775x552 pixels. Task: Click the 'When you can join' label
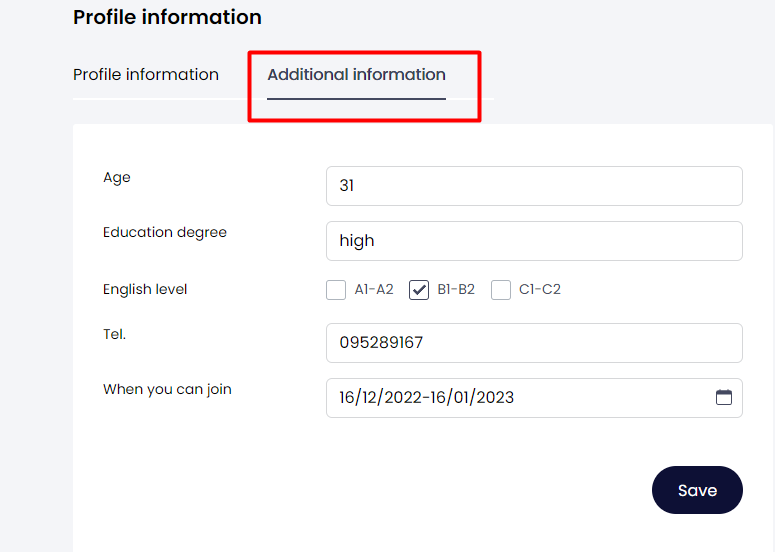coord(167,390)
